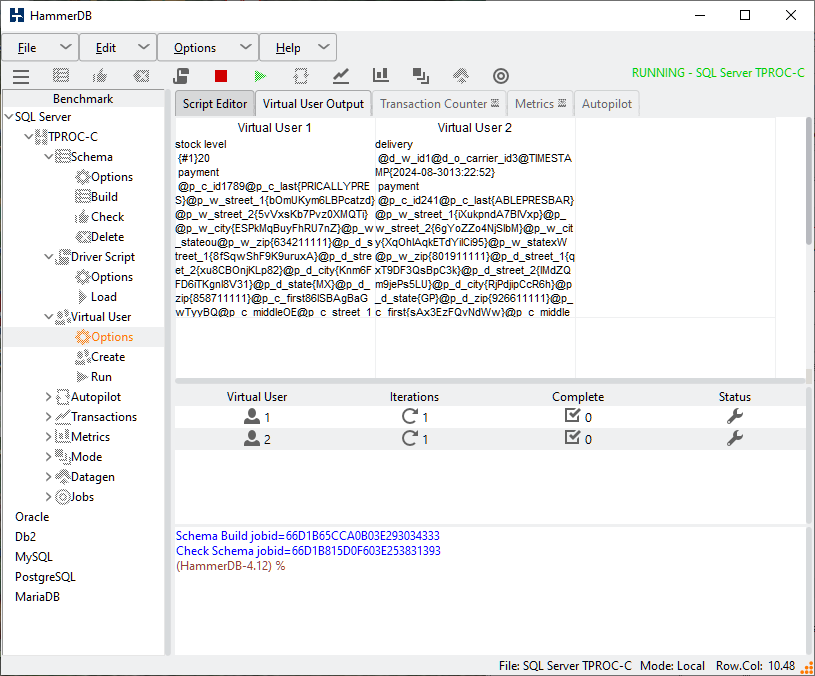Screen dimensions: 815x676
Task: Click the Iterations column header
Action: point(414,397)
